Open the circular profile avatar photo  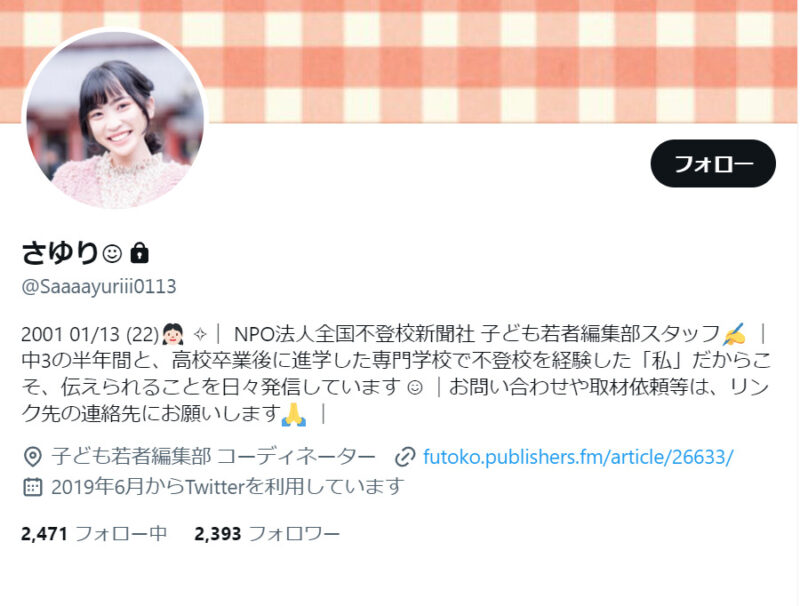[115, 120]
